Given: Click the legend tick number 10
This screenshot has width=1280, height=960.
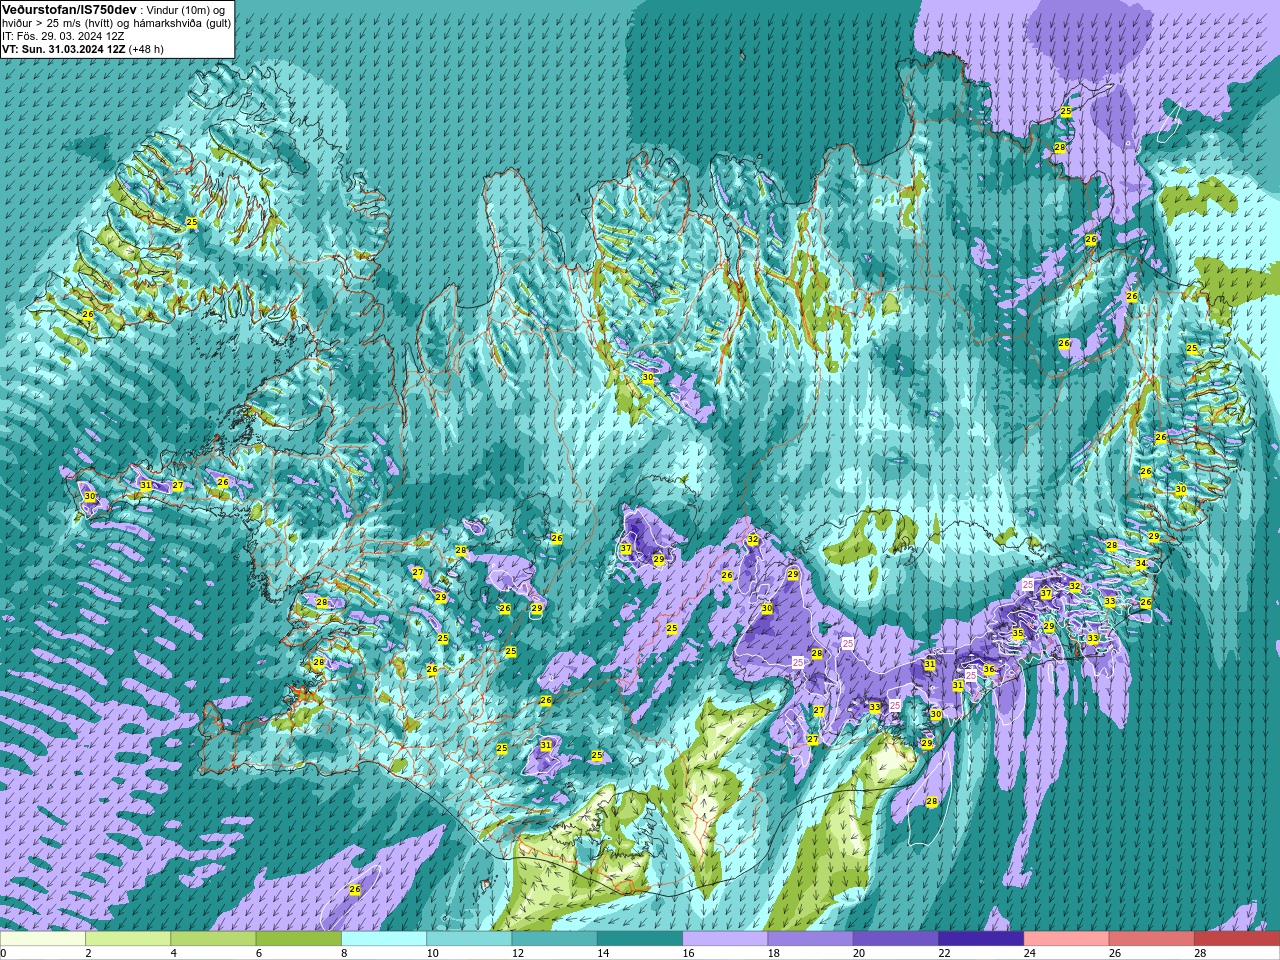Looking at the screenshot, I should [432, 953].
